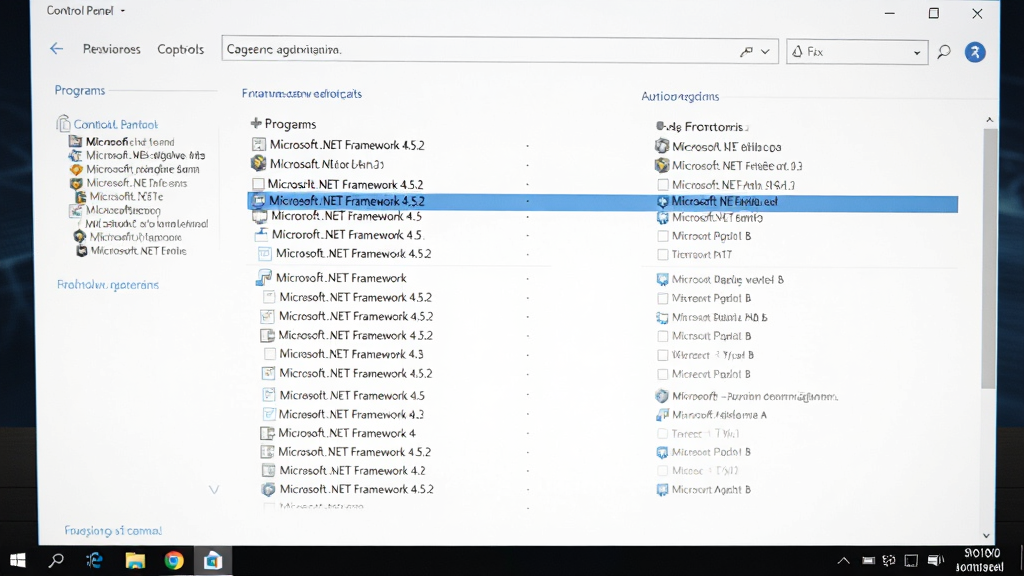1024x576 pixels.
Task: Click the shield icon beside 'Microsoft.Nféor blands'
Action: coord(259,163)
